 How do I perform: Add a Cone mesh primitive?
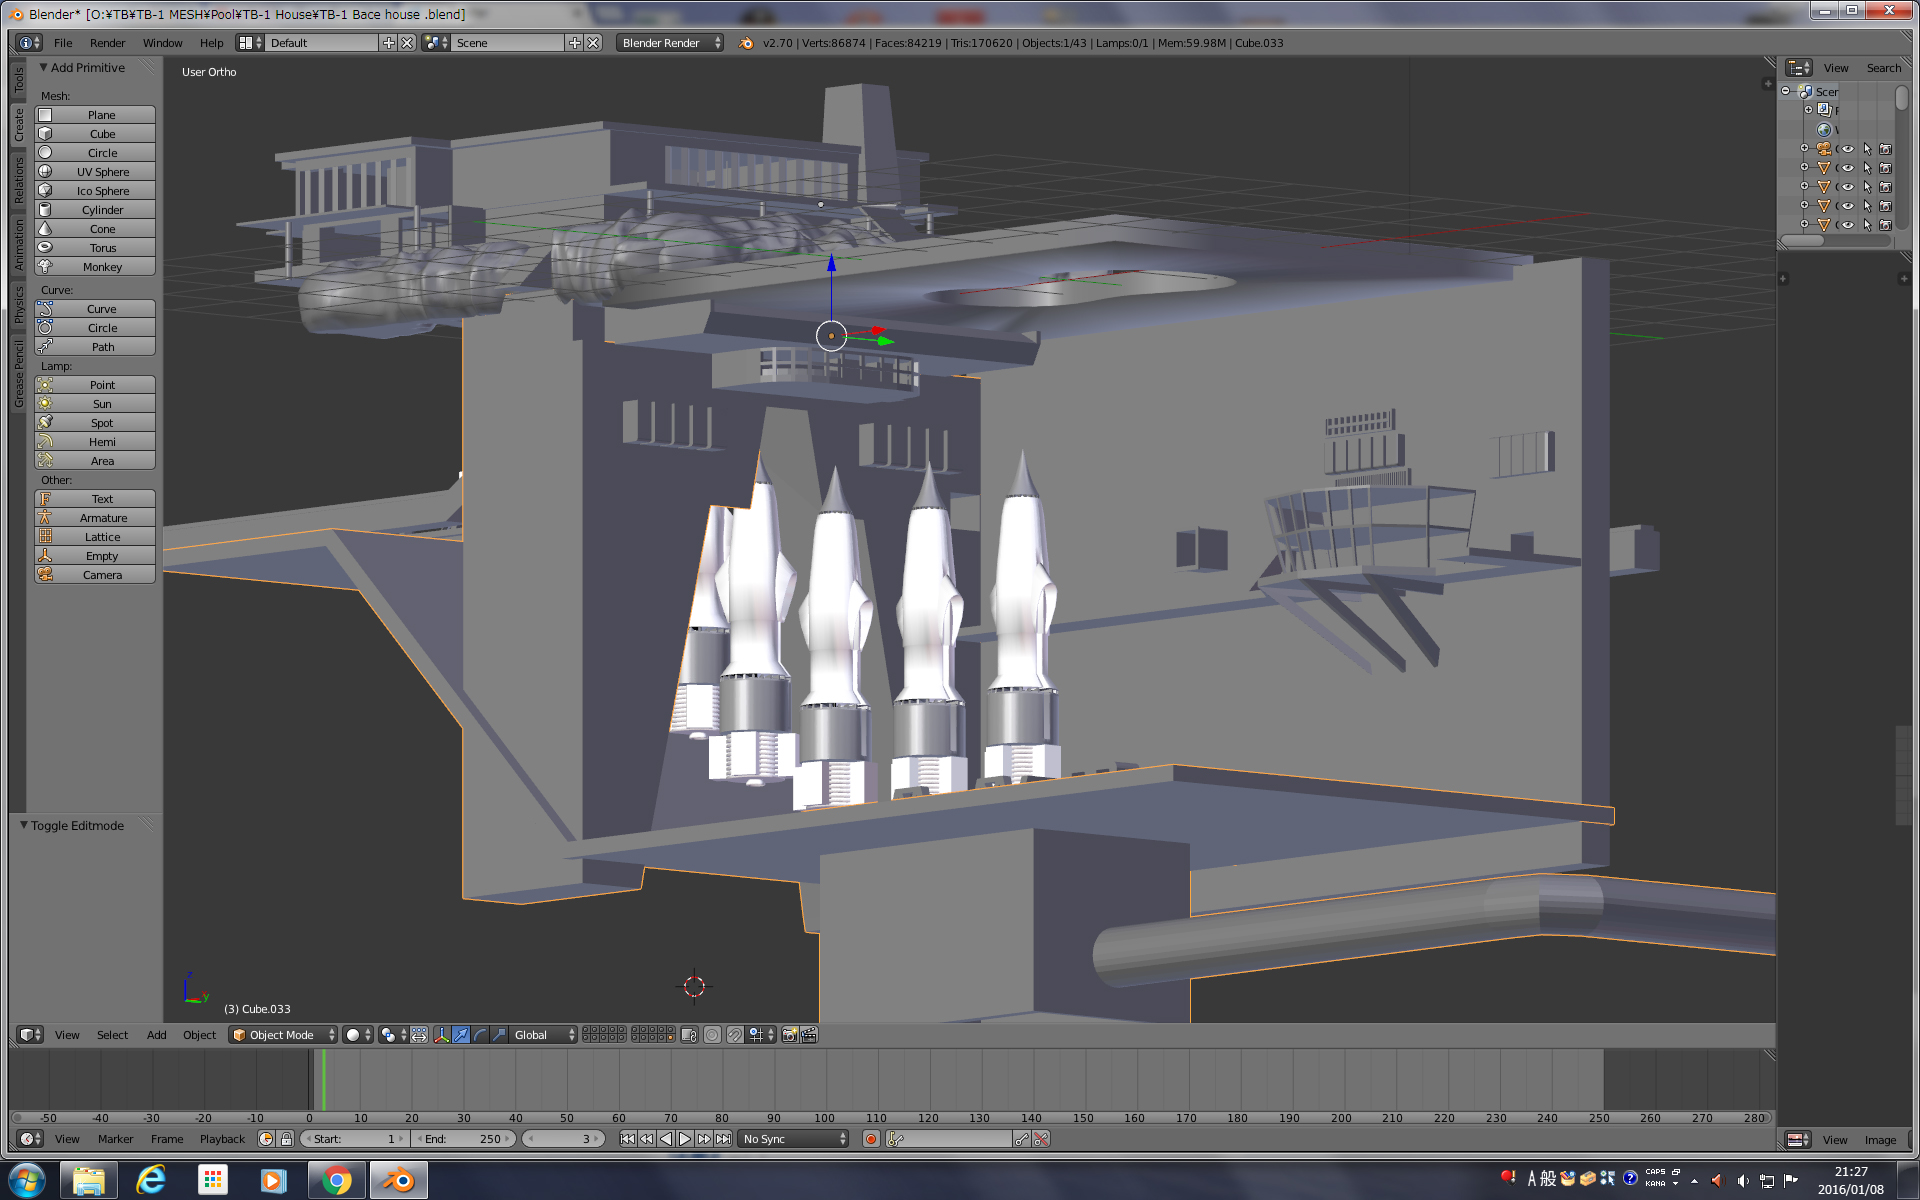click(95, 229)
